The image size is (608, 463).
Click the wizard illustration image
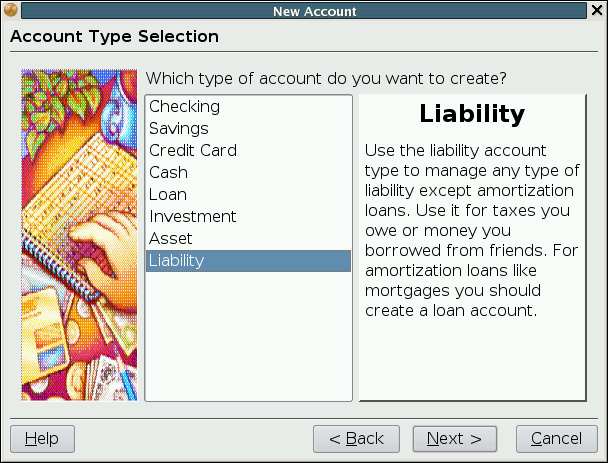tap(79, 235)
